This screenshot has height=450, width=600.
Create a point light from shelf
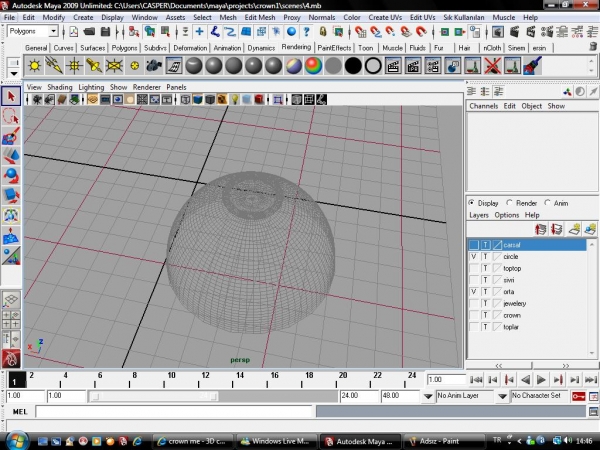74,66
